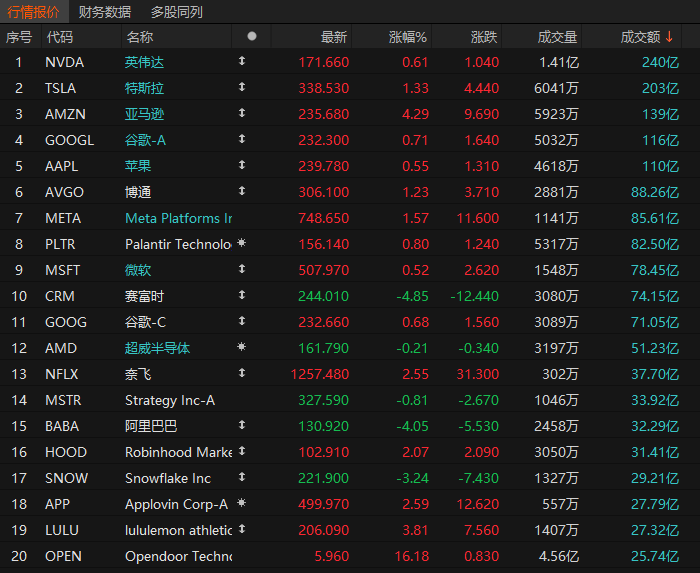Click the star icon in AMD row

(x=242, y=347)
